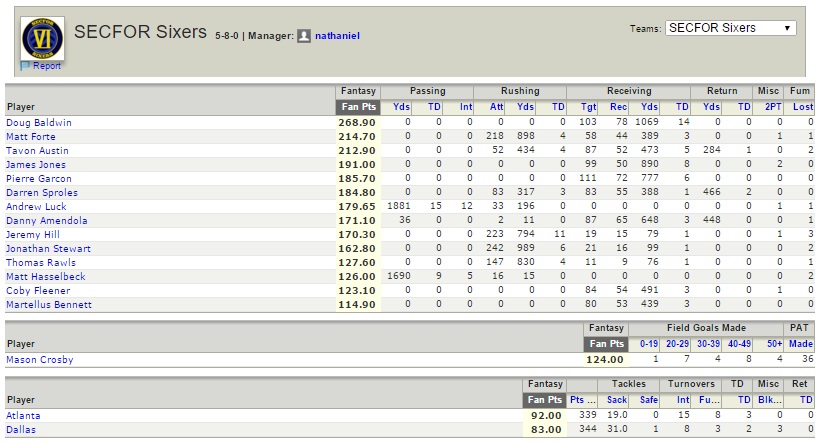Sort by Return TD column
Screen dimensions: 819x443
(744, 107)
